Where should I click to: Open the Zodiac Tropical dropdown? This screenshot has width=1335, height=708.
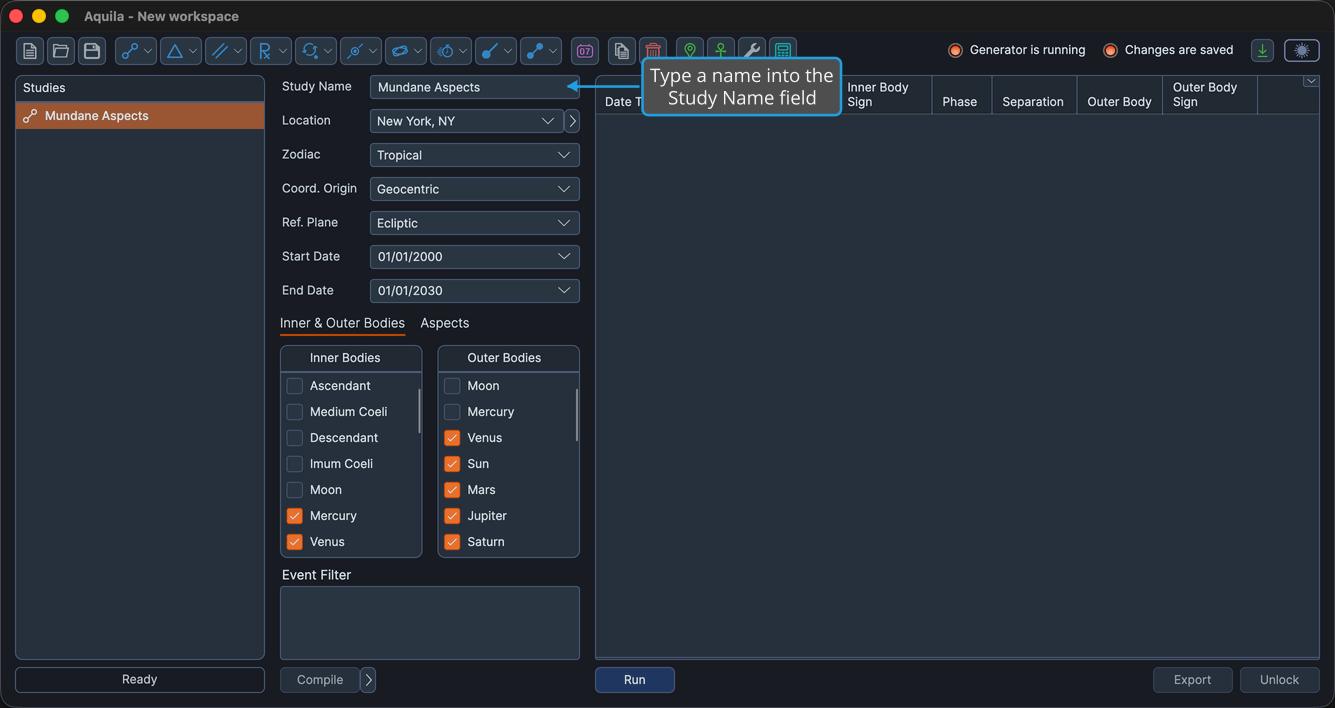(474, 155)
